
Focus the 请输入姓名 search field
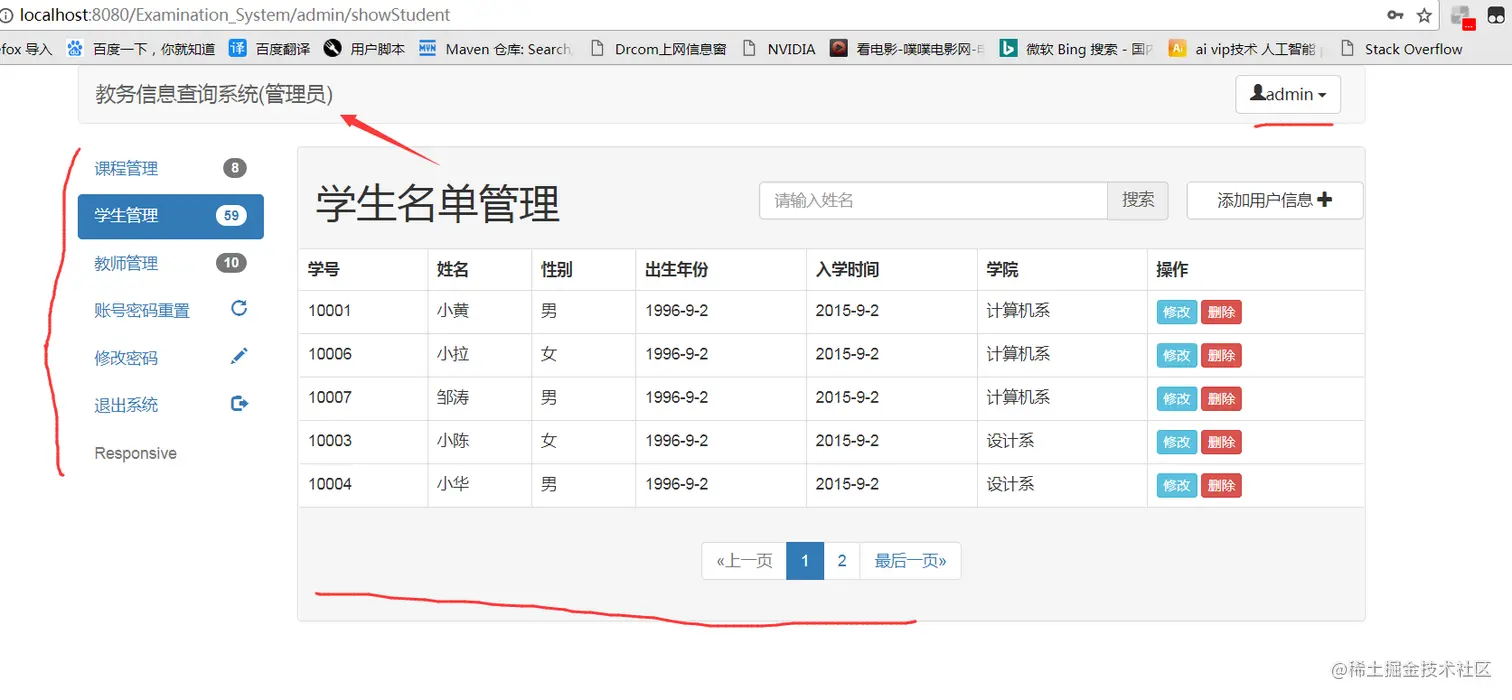[933, 200]
